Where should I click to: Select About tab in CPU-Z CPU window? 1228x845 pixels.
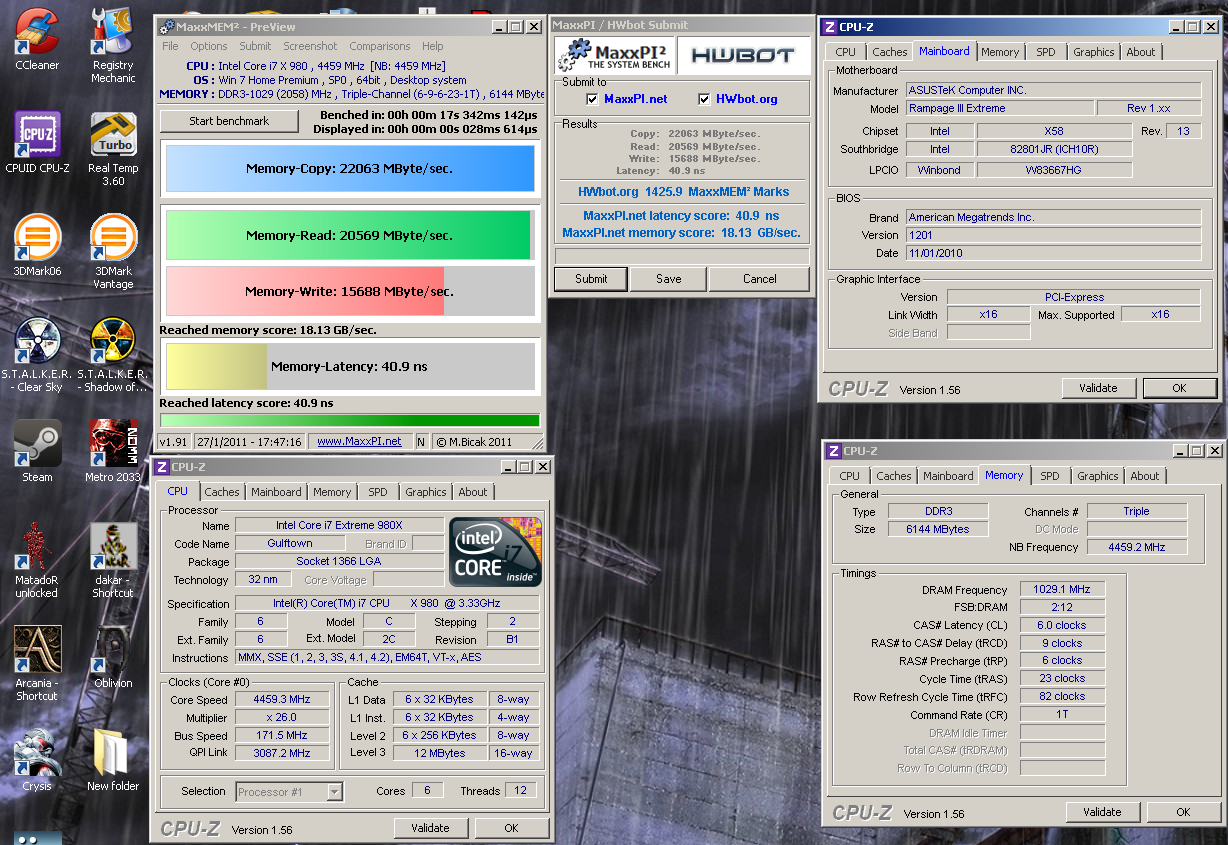473,492
